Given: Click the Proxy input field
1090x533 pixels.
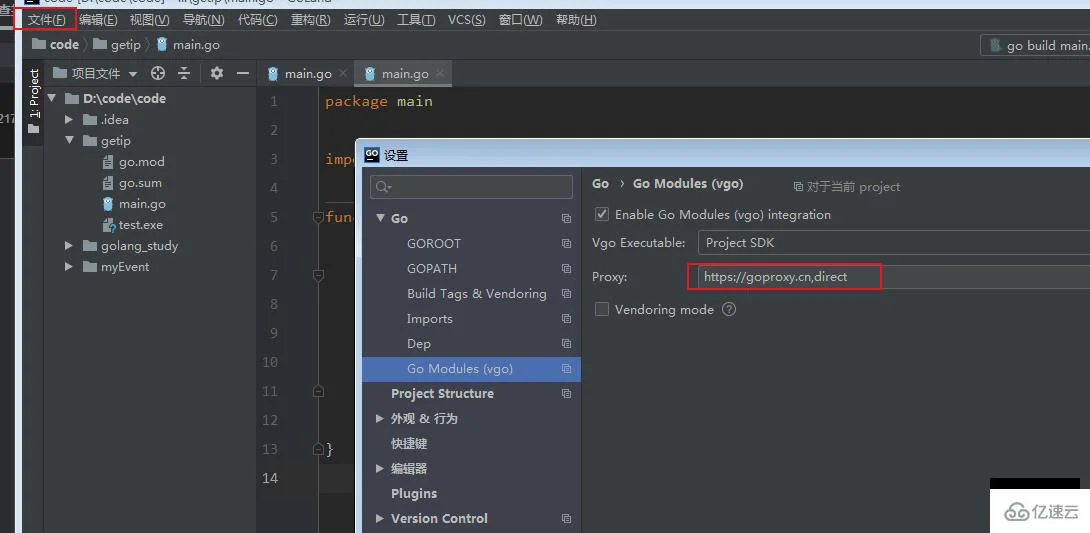Looking at the screenshot, I should click(893, 277).
